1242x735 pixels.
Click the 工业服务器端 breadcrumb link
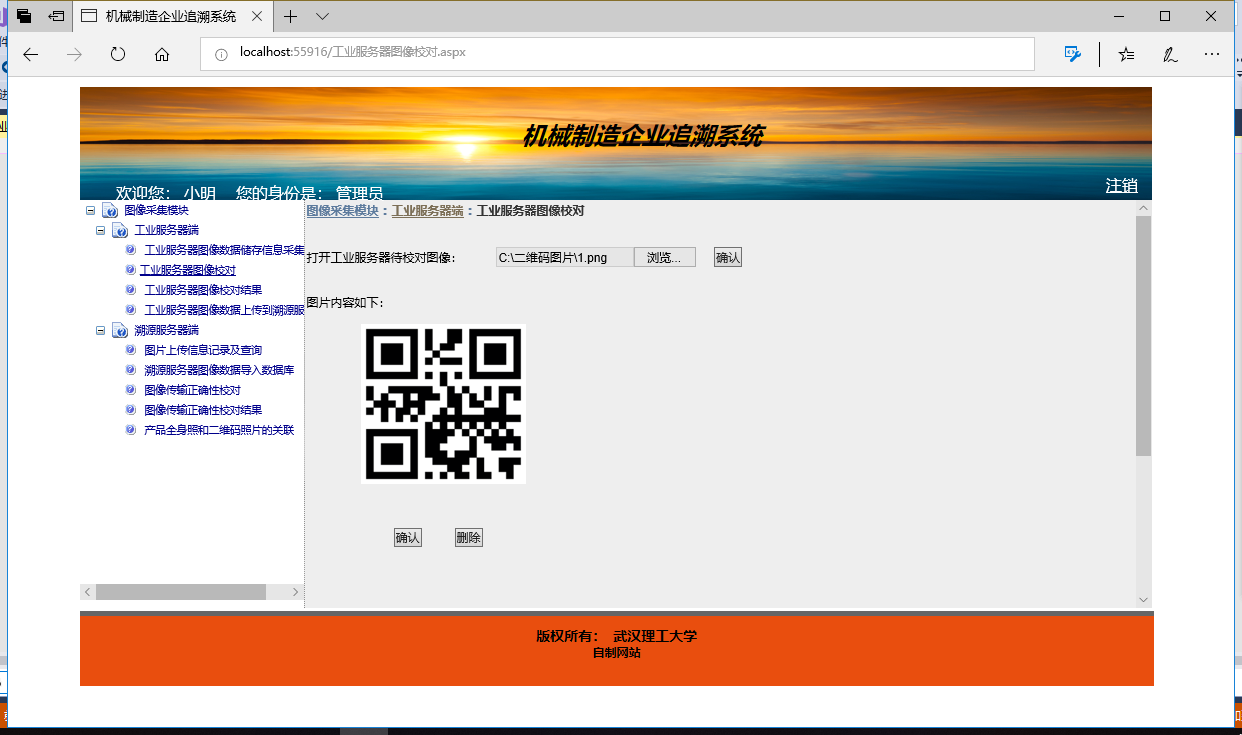[x=427, y=211]
